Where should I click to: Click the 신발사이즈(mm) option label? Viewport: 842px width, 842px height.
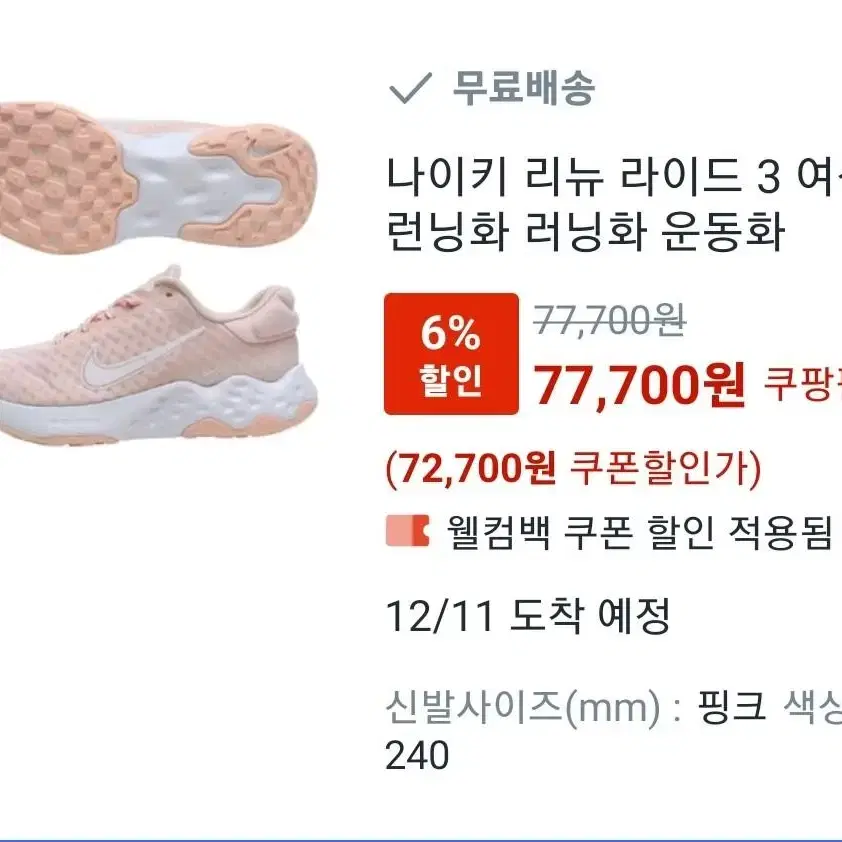pos(522,707)
